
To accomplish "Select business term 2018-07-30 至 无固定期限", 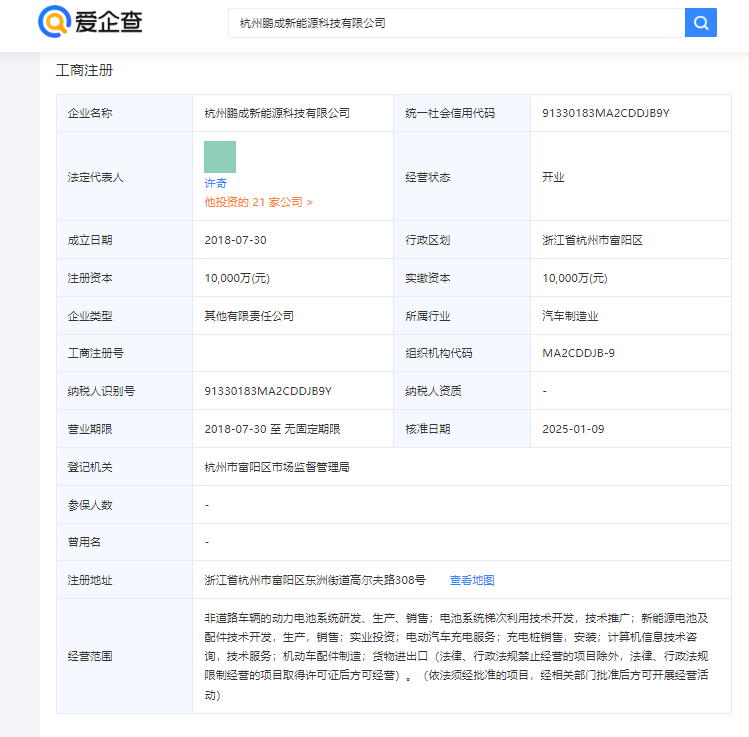I will point(272,429).
